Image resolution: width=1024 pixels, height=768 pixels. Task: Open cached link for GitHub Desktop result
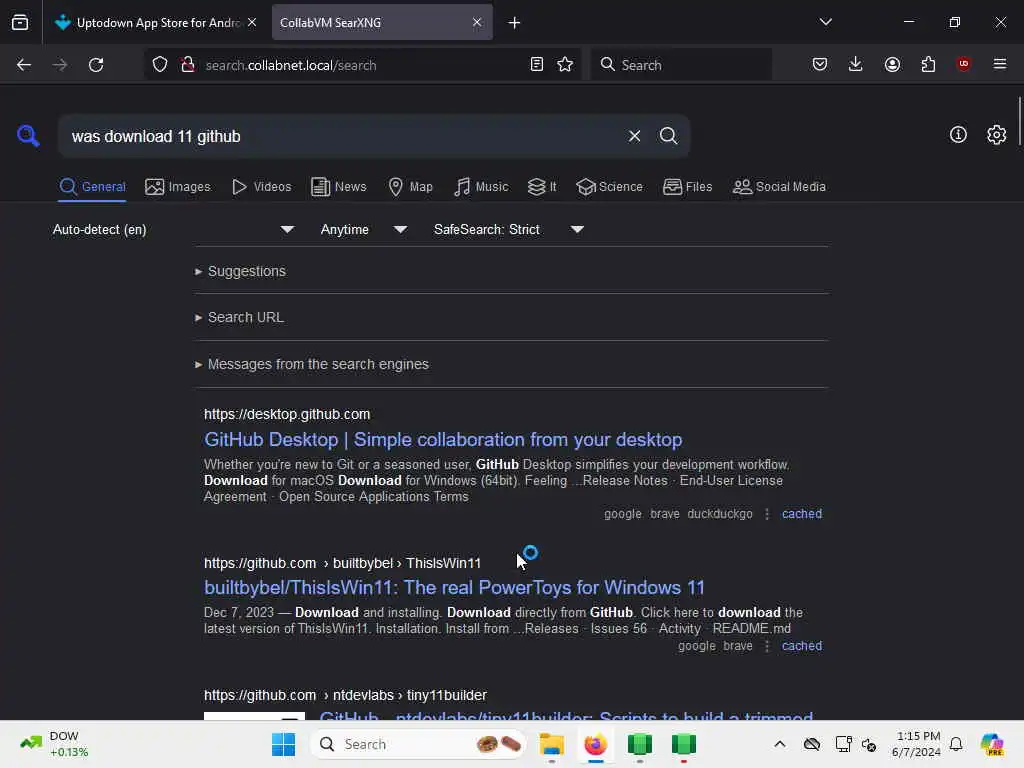[801, 514]
